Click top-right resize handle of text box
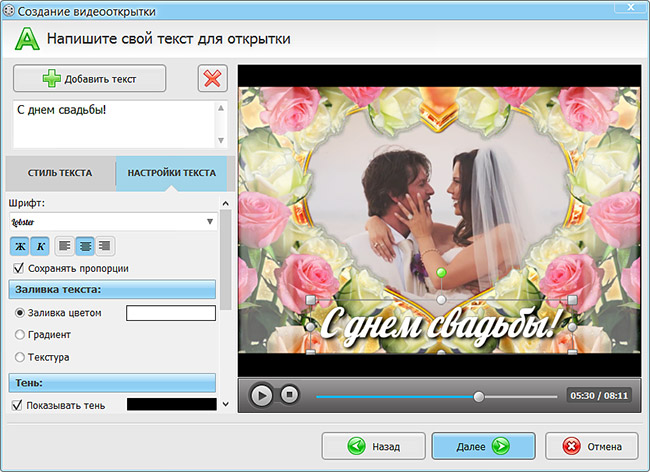This screenshot has width=650, height=472. click(x=572, y=300)
